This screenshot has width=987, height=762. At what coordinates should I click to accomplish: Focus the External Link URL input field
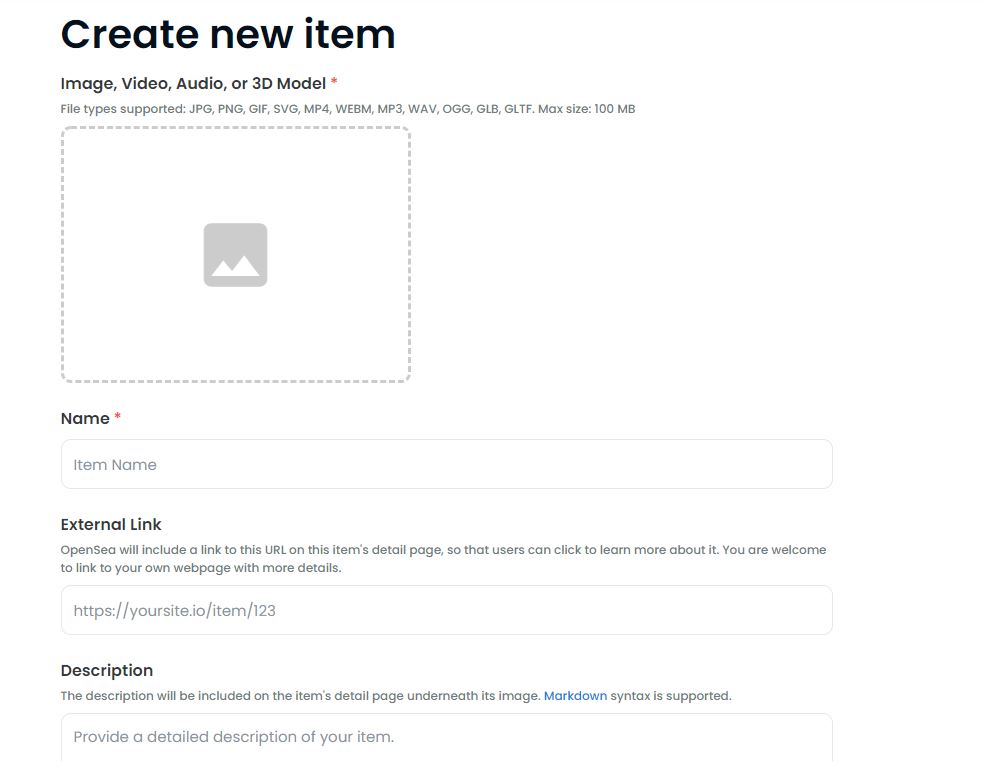point(447,610)
